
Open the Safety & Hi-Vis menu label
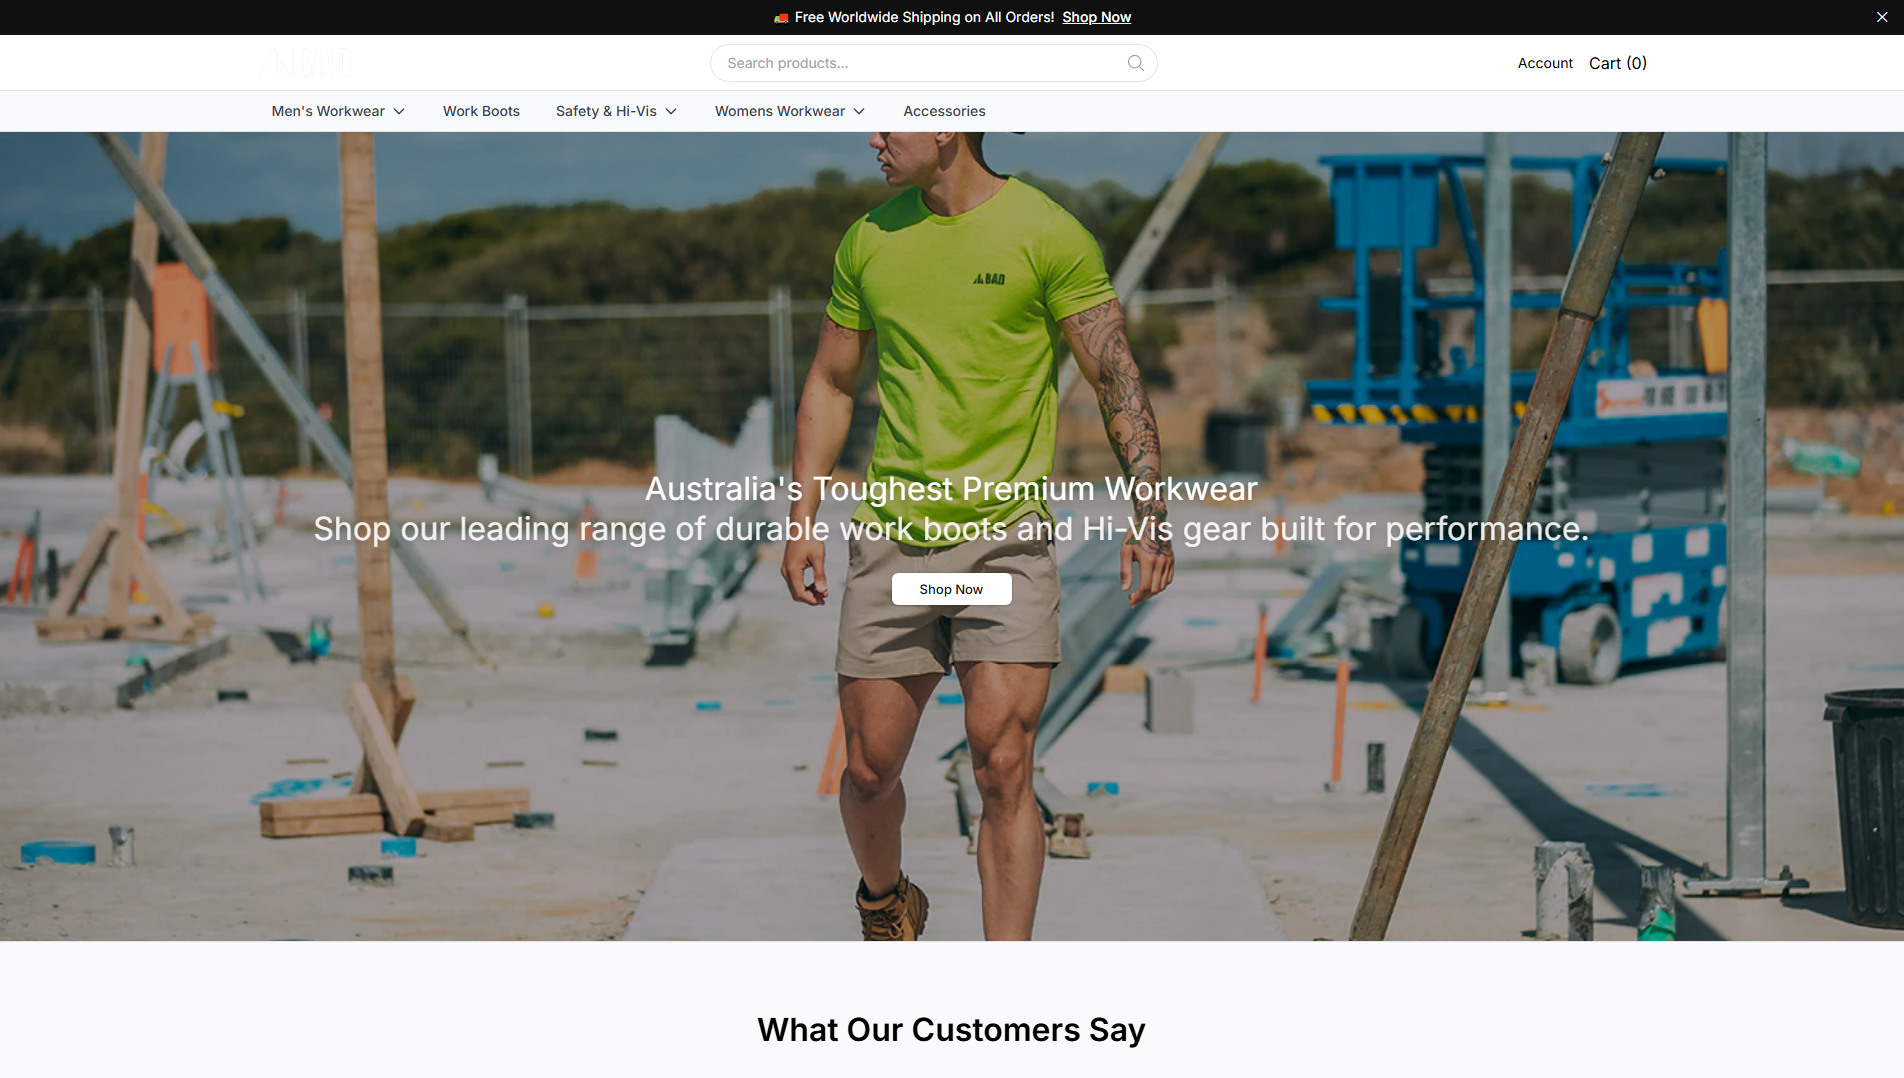pyautogui.click(x=606, y=111)
